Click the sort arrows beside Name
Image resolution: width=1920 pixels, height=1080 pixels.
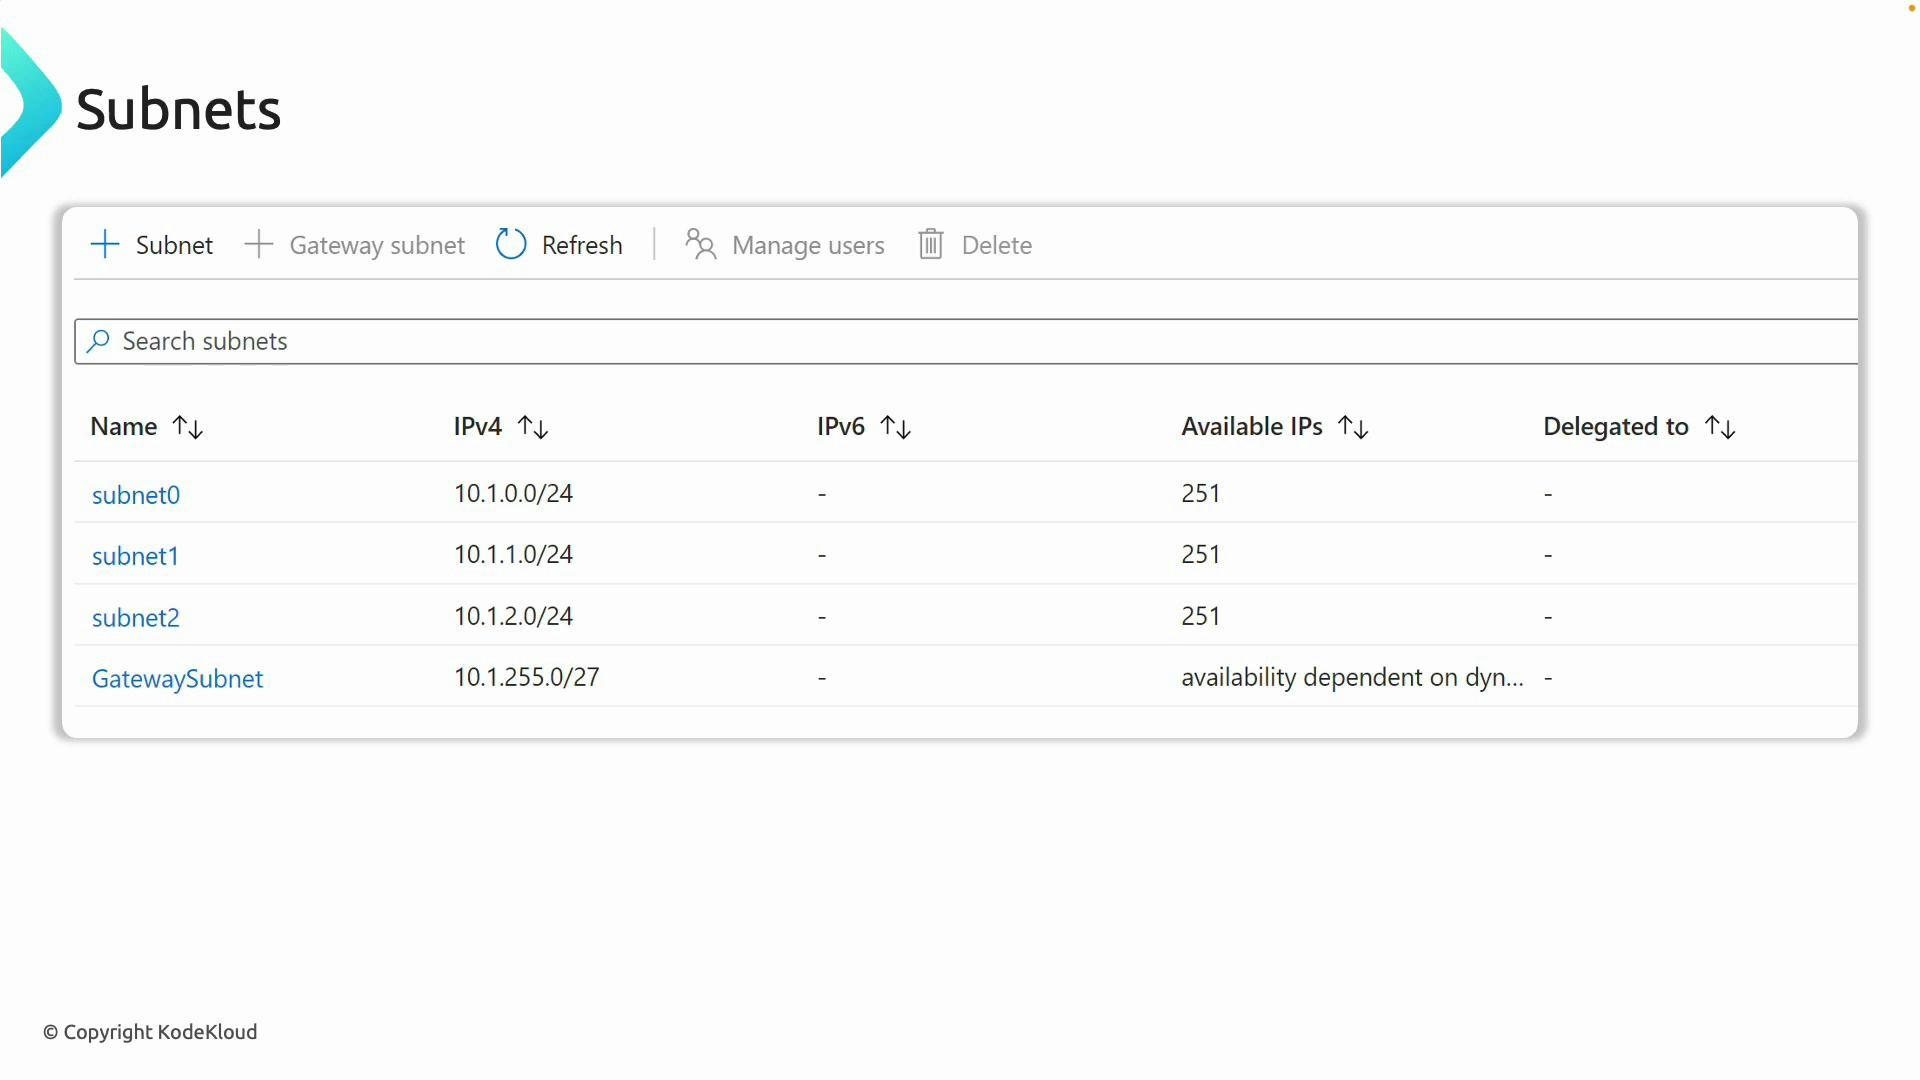[x=187, y=427]
